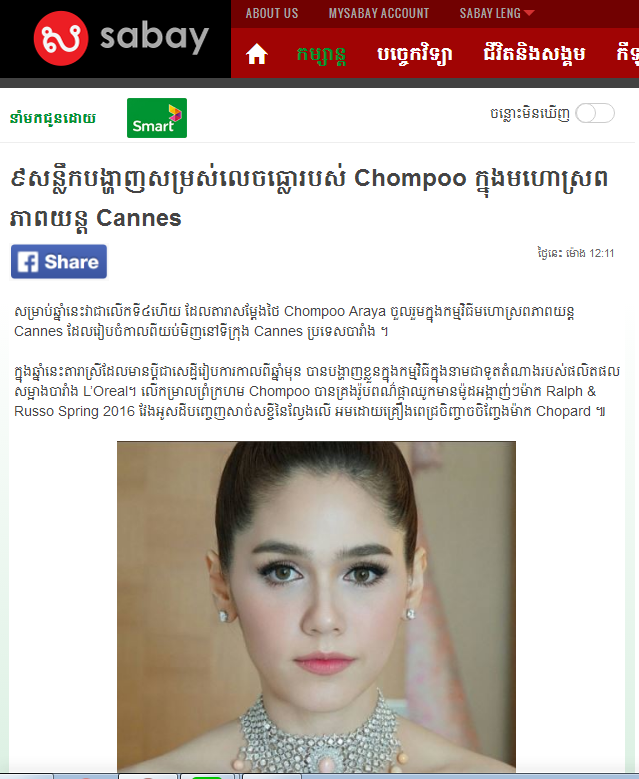This screenshot has width=639, height=779.
Task: Open the partially visible last navigation tab
Action: [x=628, y=54]
